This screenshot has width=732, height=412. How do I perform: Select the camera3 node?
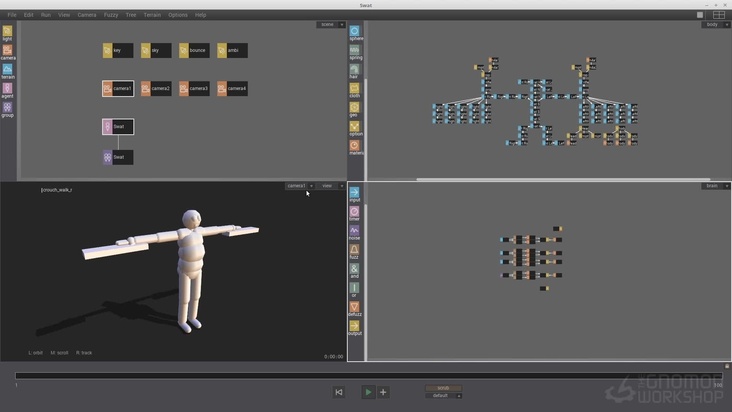pos(194,89)
